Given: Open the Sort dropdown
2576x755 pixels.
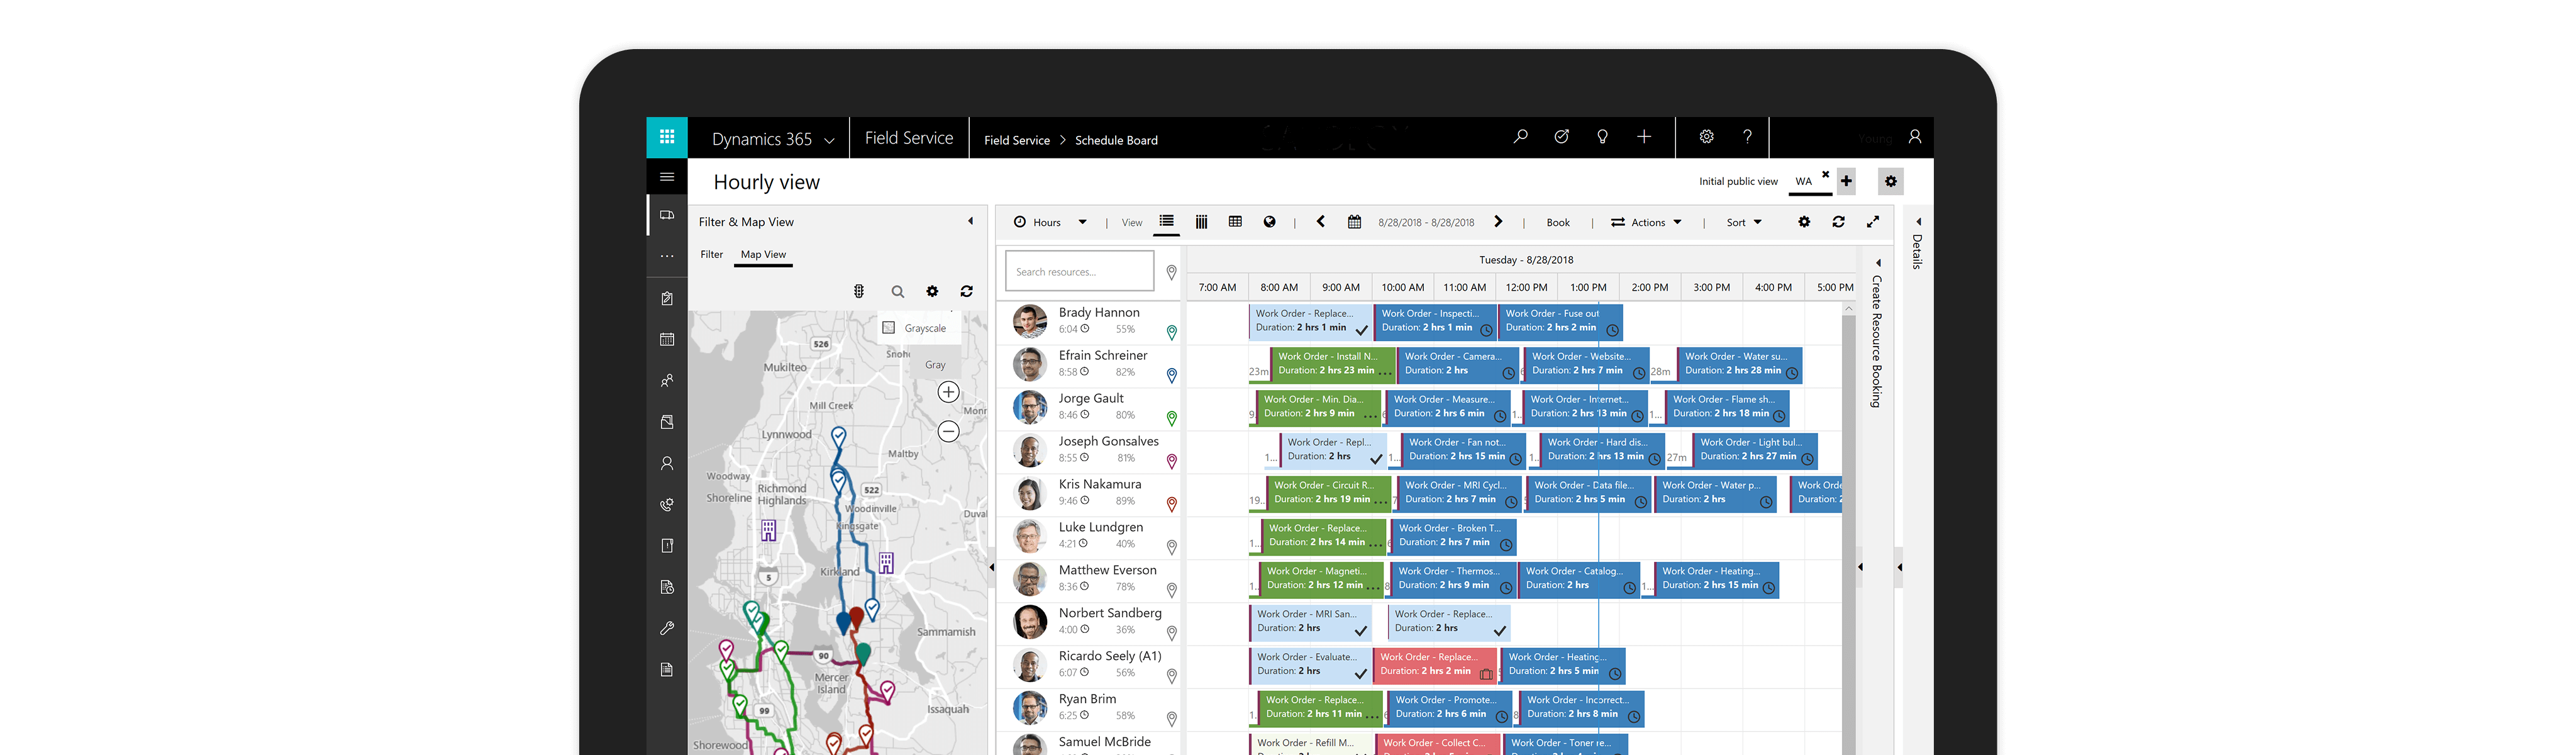Looking at the screenshot, I should [1744, 222].
